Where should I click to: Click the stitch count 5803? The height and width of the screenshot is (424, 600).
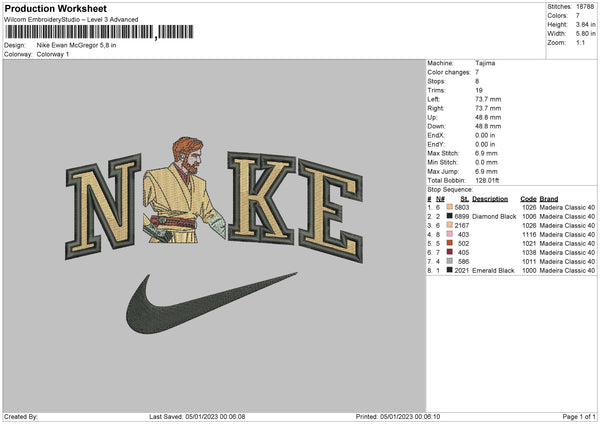click(x=462, y=207)
